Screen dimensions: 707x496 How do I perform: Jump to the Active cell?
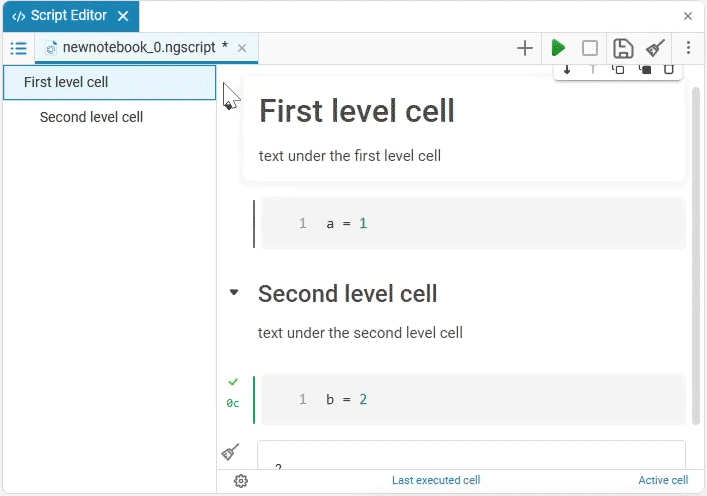tap(663, 480)
